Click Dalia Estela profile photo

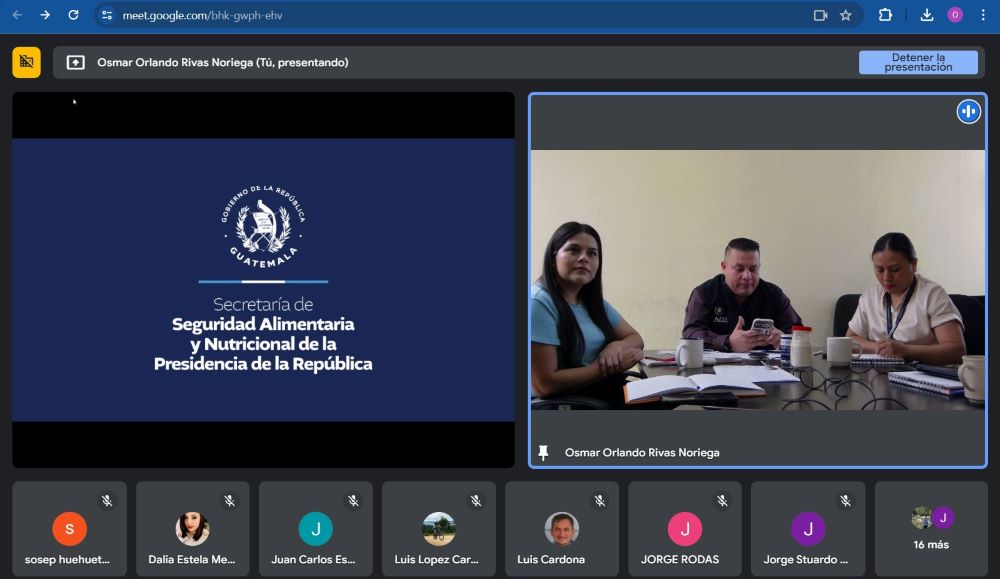[x=192, y=529]
